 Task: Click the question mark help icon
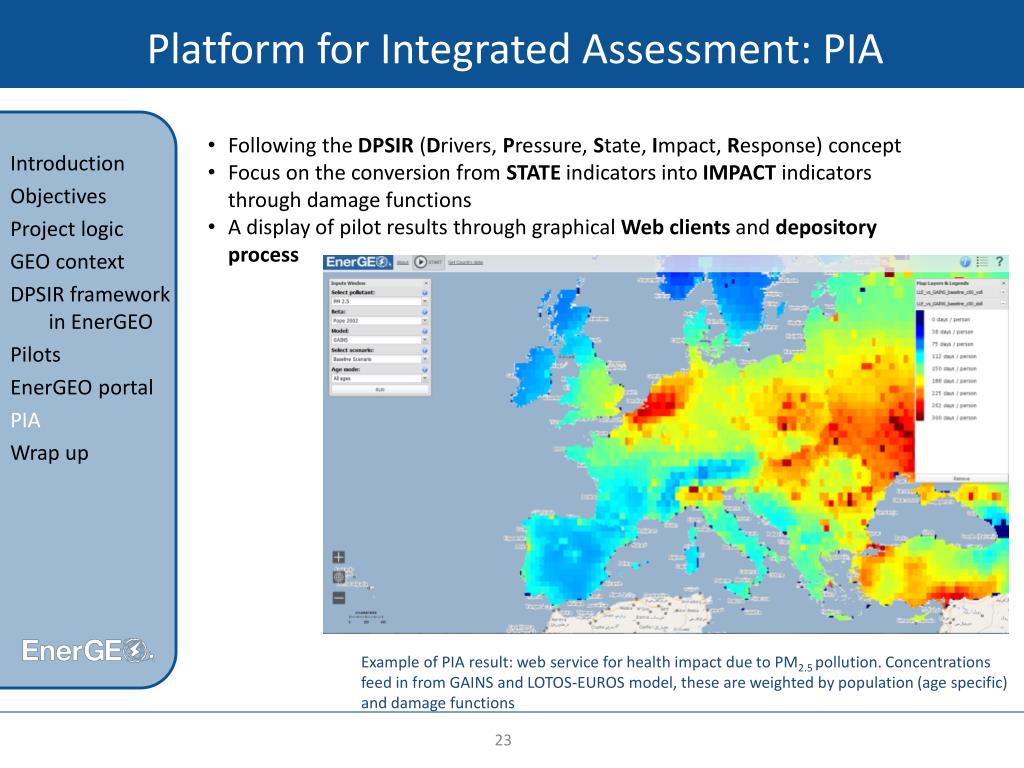(999, 262)
